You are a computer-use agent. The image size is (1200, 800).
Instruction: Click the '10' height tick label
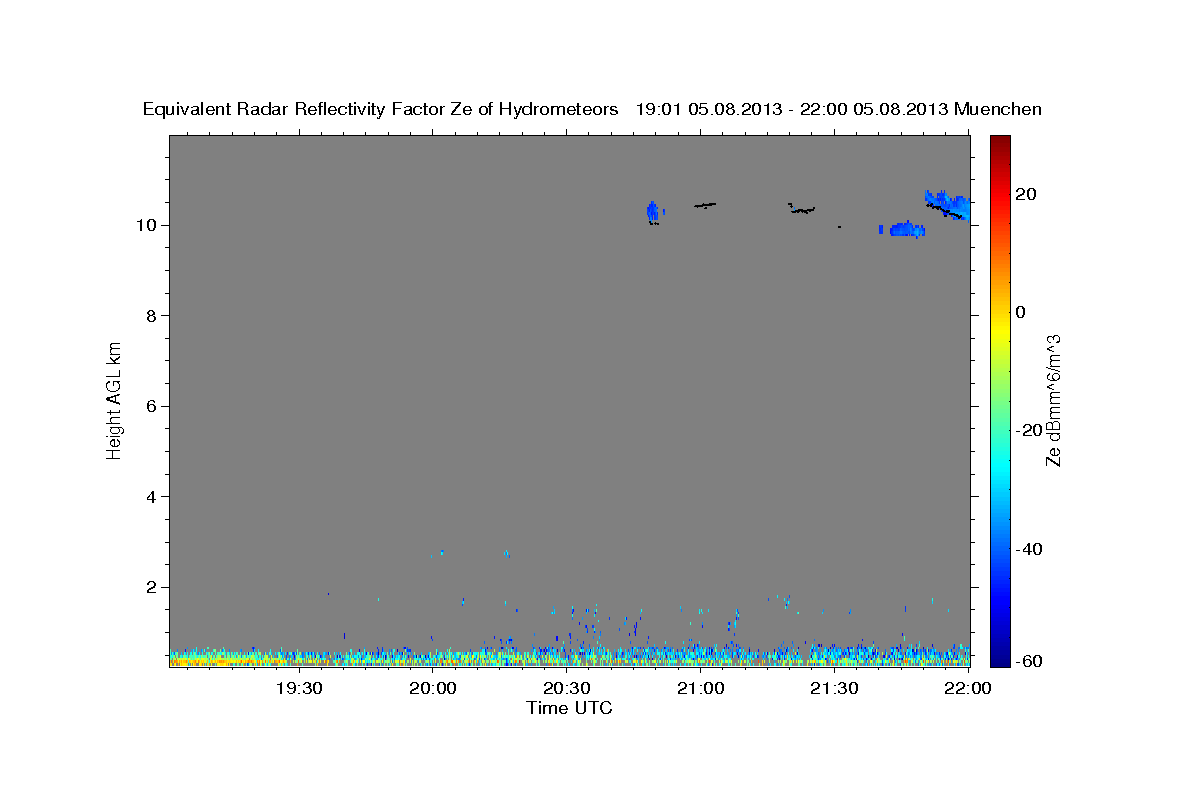(145, 225)
